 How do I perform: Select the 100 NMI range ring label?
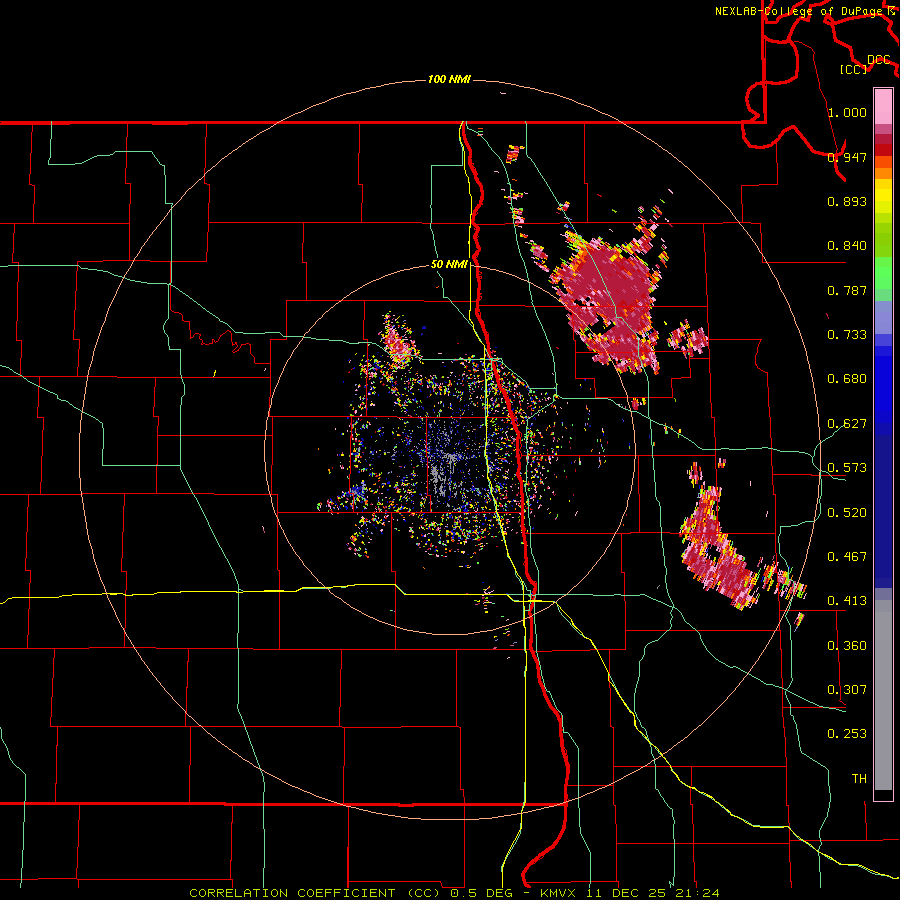coord(449,79)
